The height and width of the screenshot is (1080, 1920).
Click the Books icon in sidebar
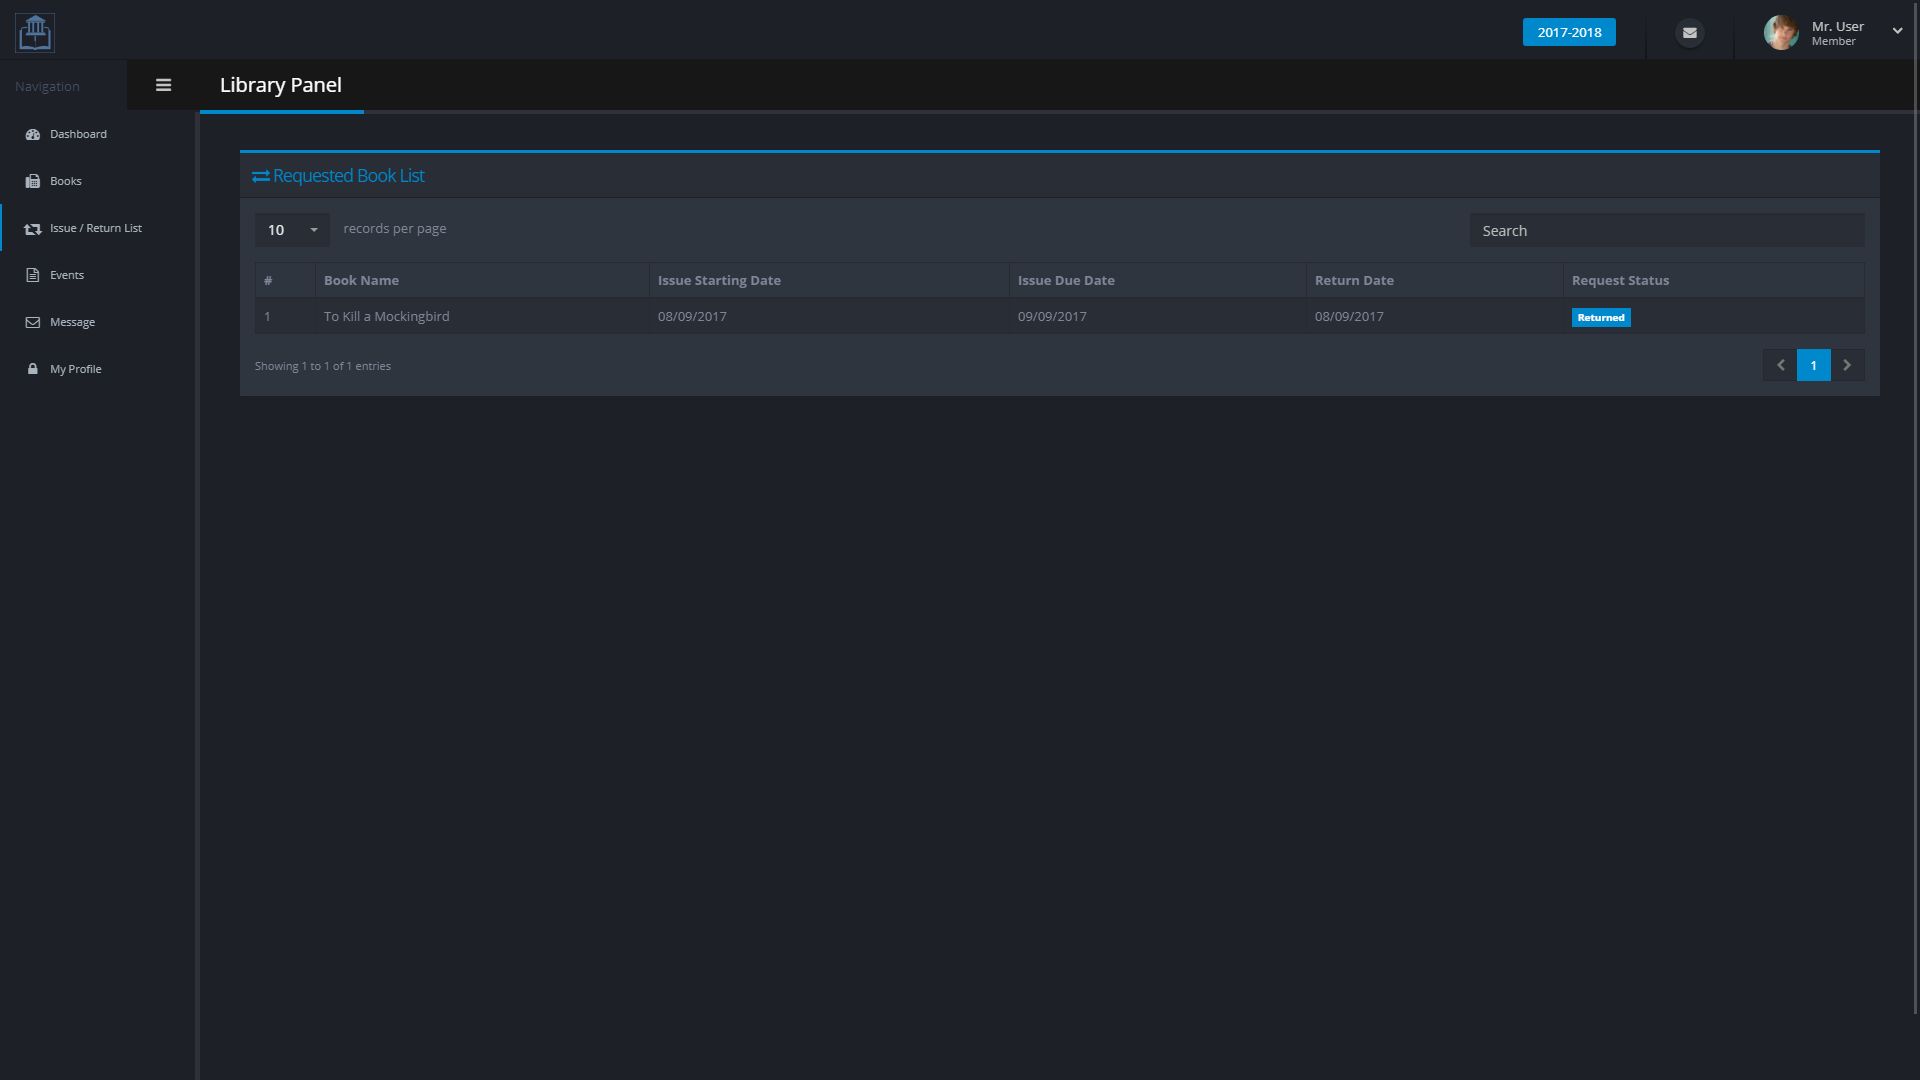coord(32,181)
